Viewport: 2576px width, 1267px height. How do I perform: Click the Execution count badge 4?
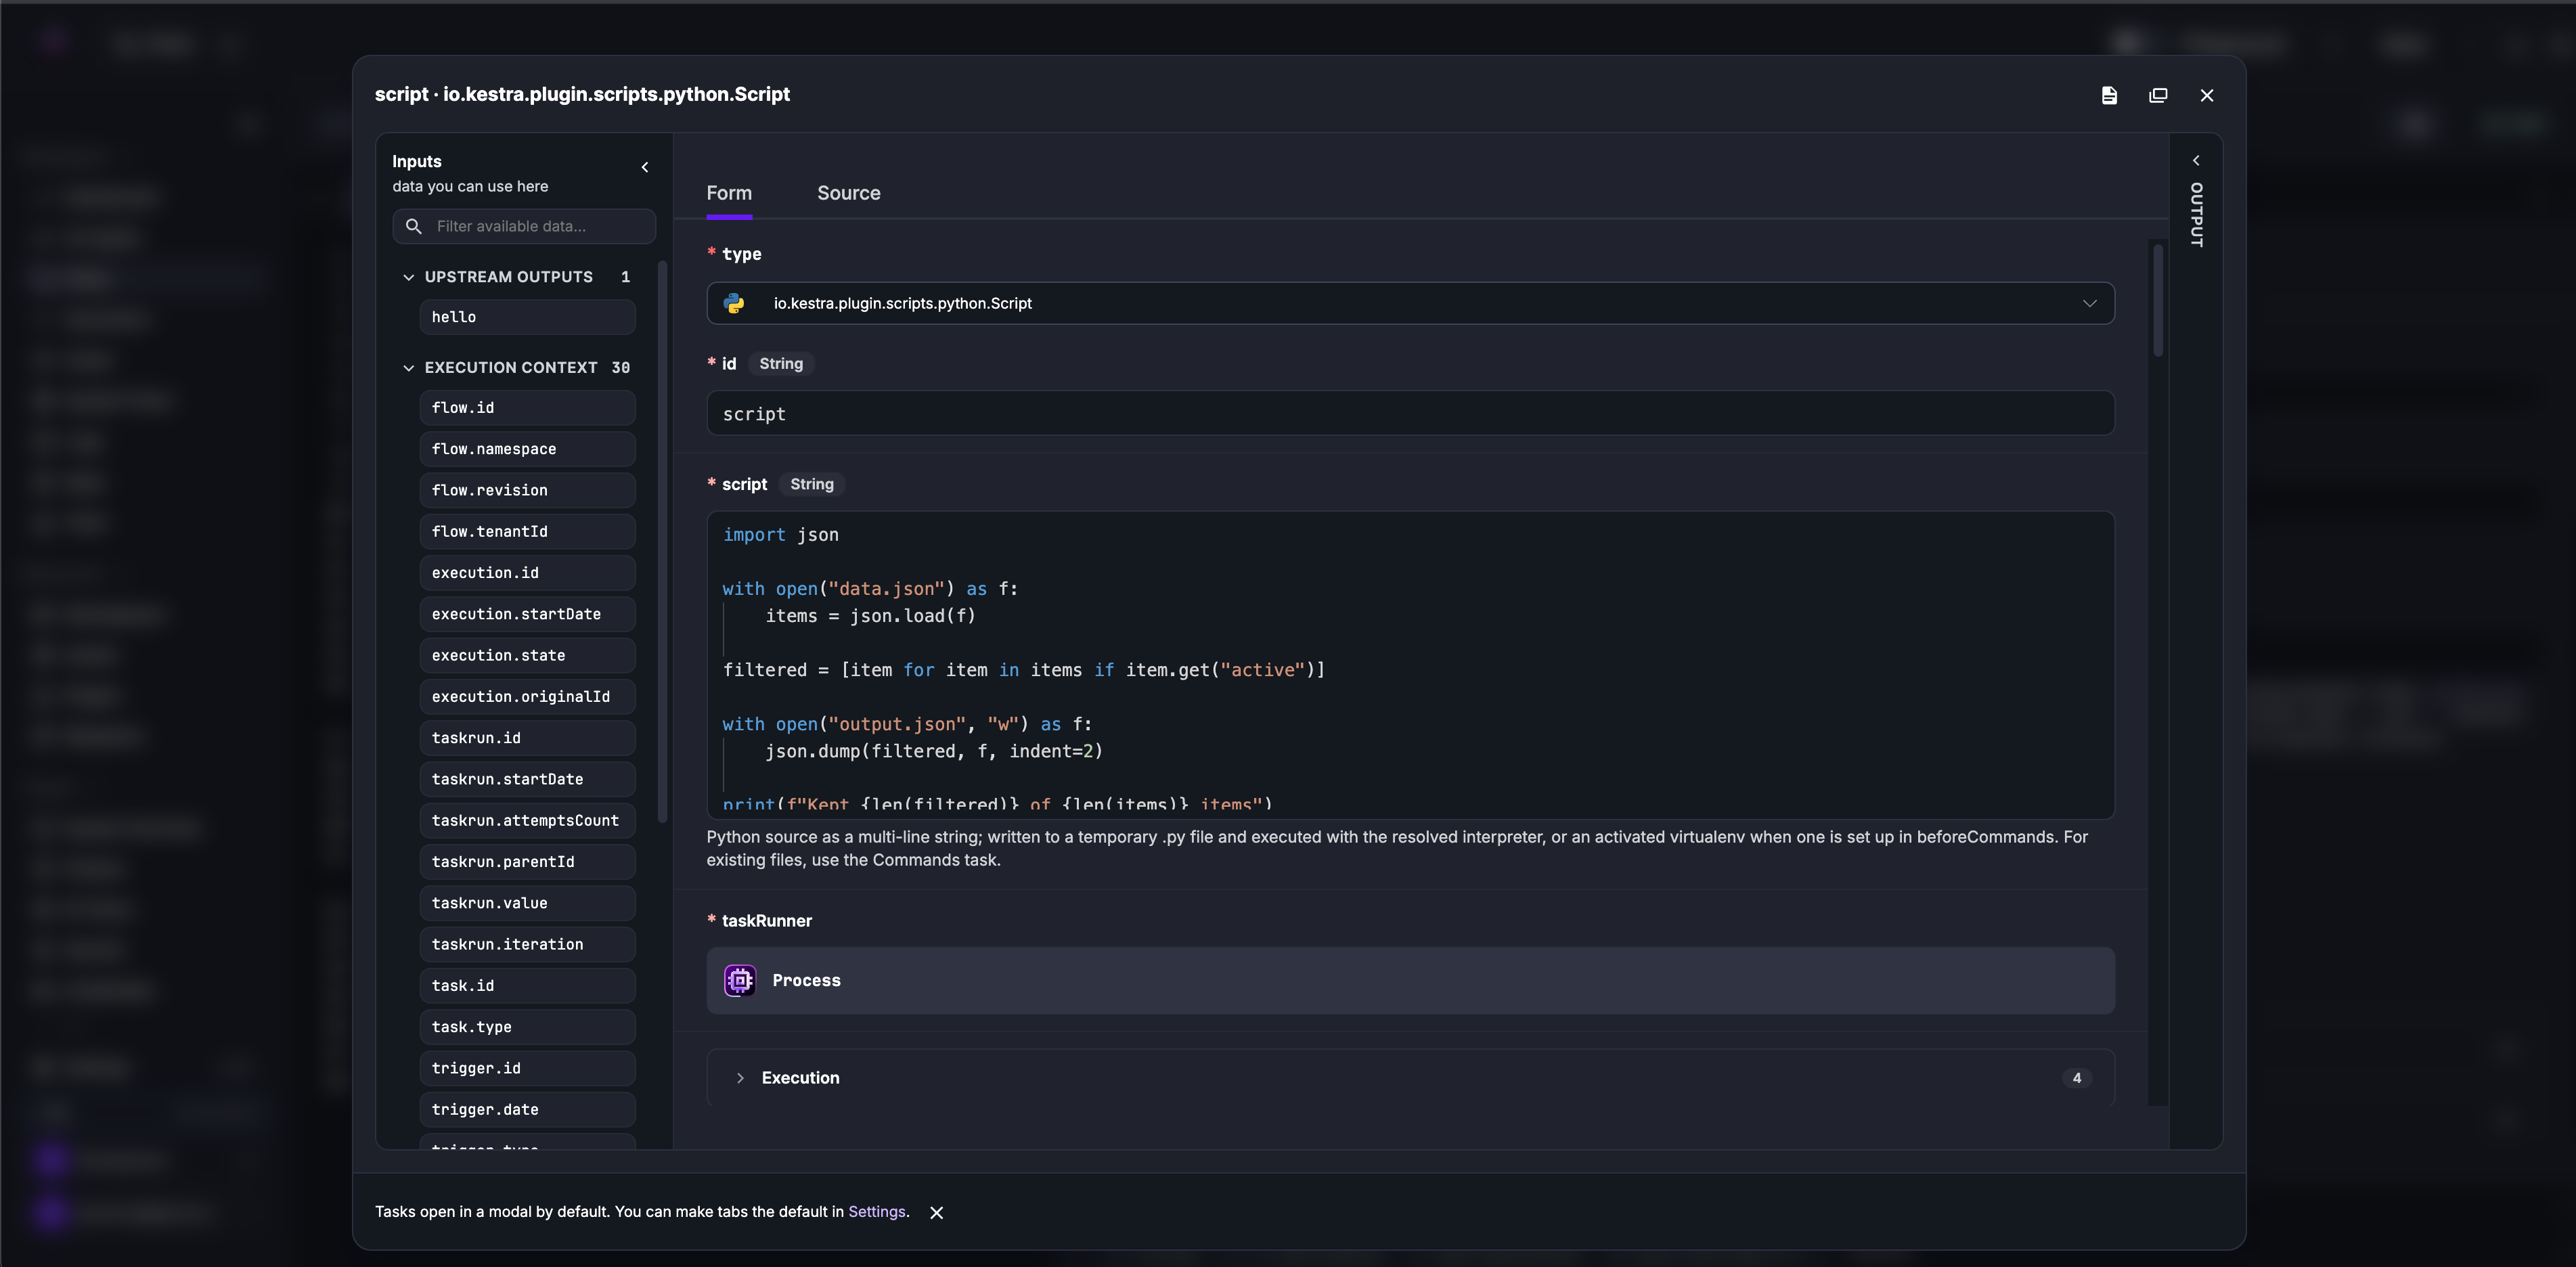click(x=2077, y=1078)
